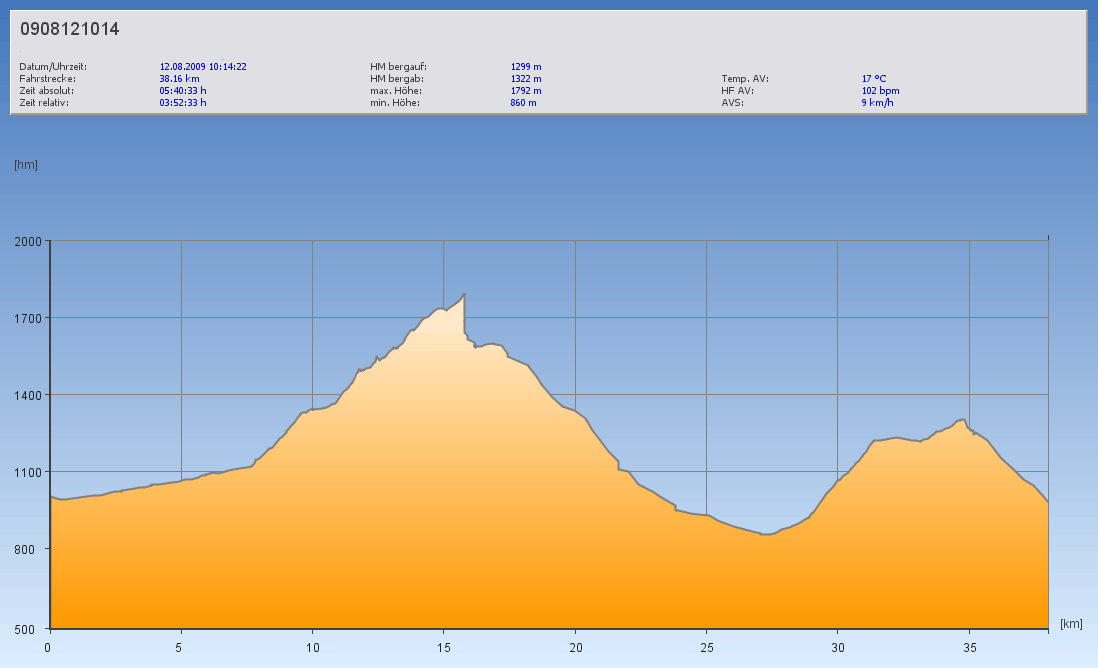Select the max. Höhe value 1792 m

(x=526, y=91)
